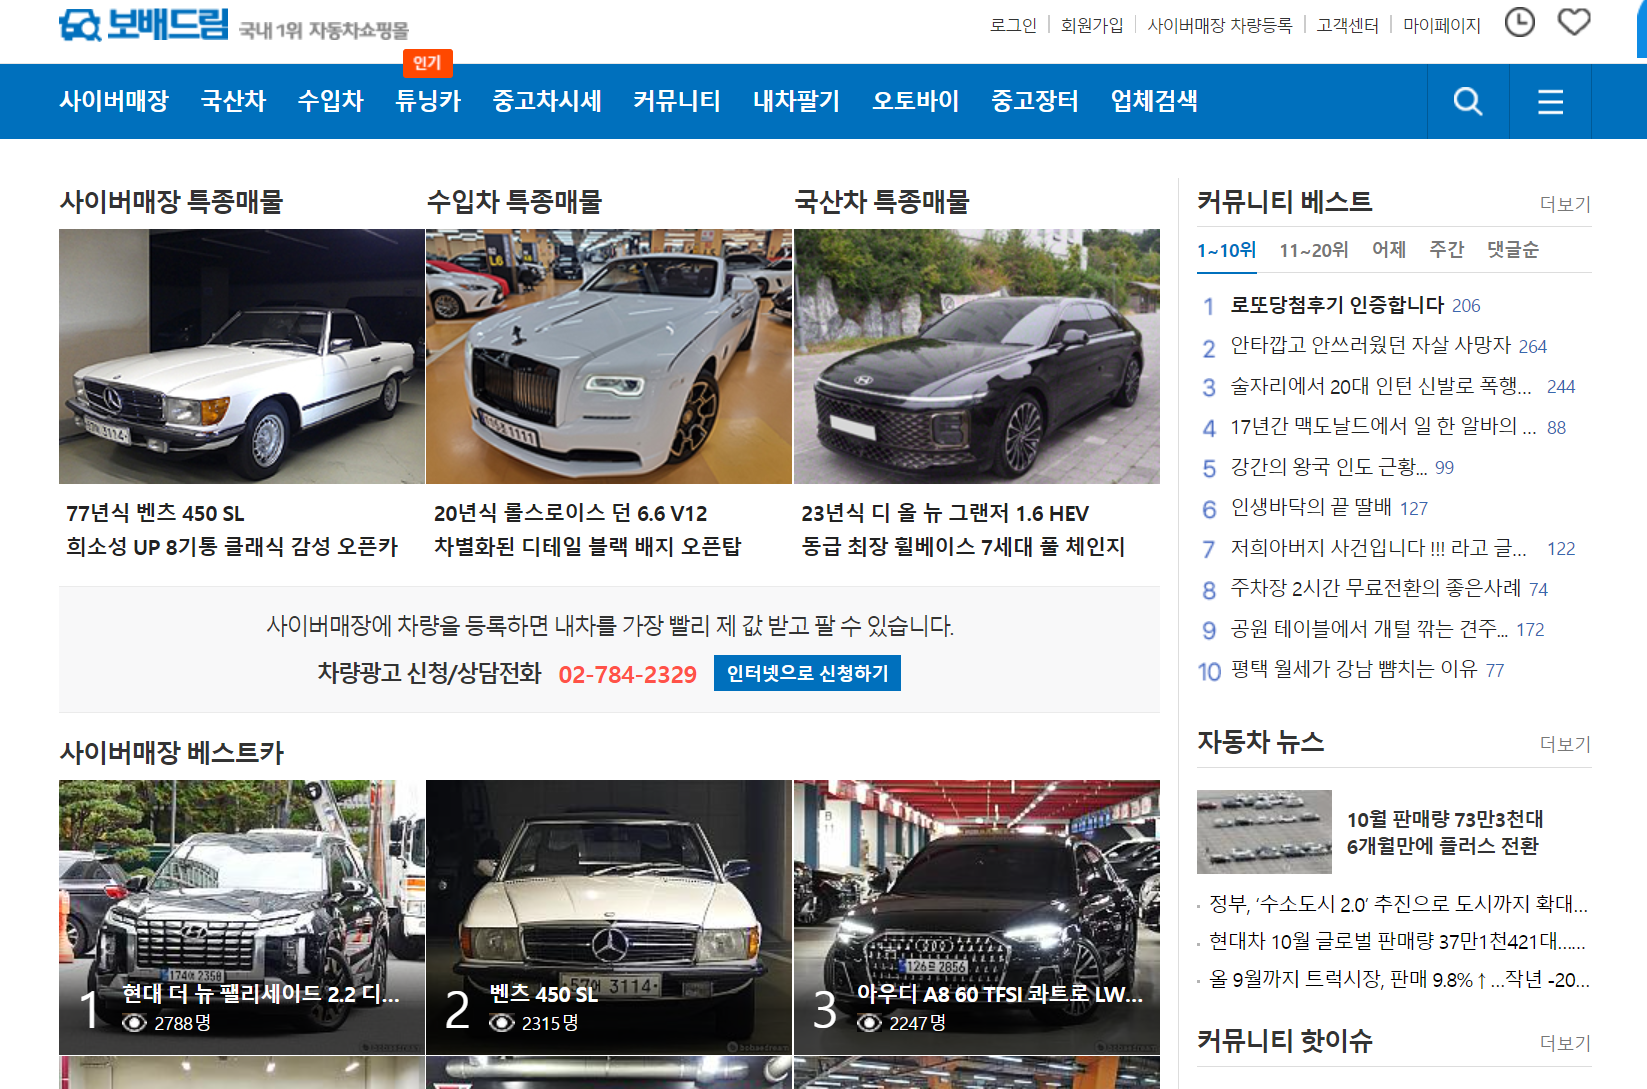Click 더보기 next to 커뮤니티 핫이슈
The height and width of the screenshot is (1089, 1647).
tap(1565, 1043)
